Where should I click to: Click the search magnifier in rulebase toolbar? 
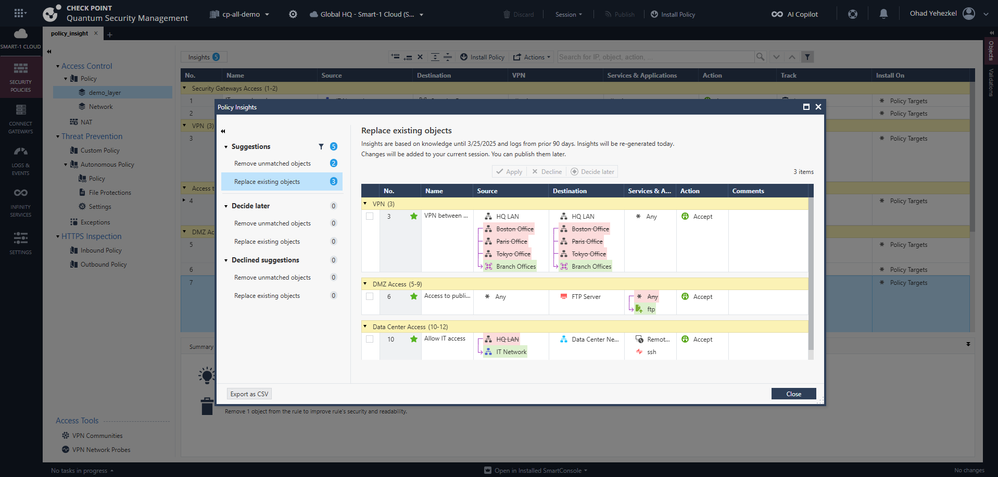tap(761, 57)
